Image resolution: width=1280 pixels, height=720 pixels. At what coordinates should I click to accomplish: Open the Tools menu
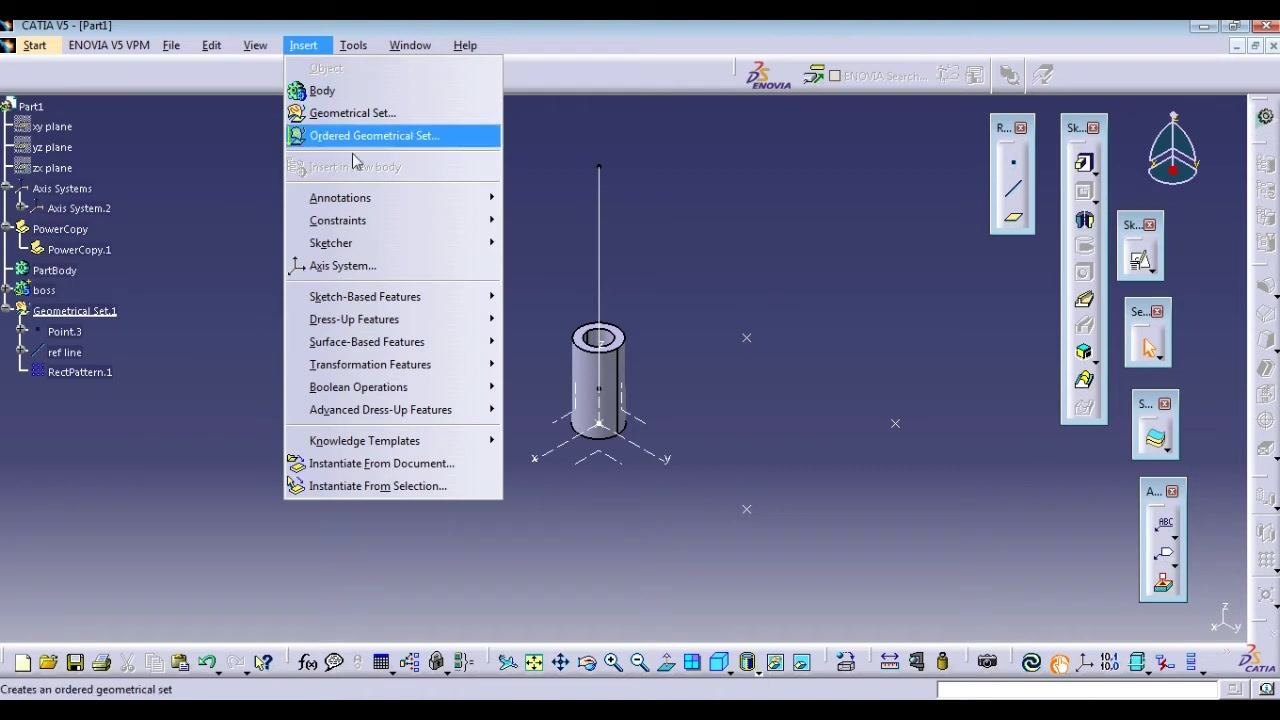(353, 45)
